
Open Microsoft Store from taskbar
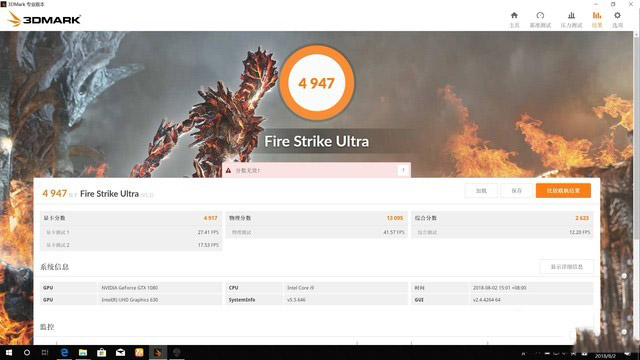pyautogui.click(x=102, y=352)
